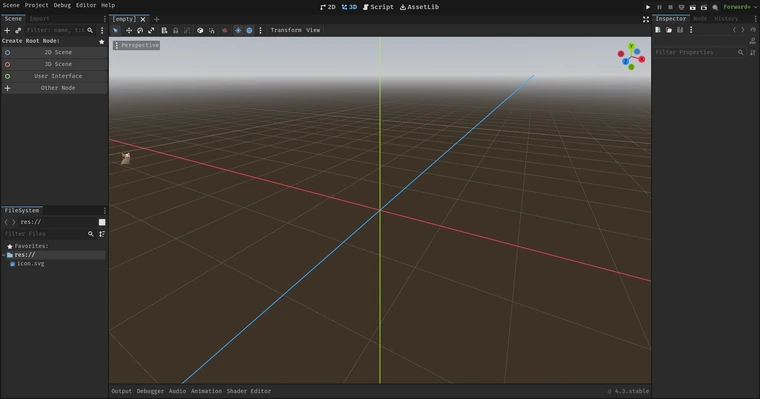Click the list selectable nodes tool icon

(x=164, y=30)
